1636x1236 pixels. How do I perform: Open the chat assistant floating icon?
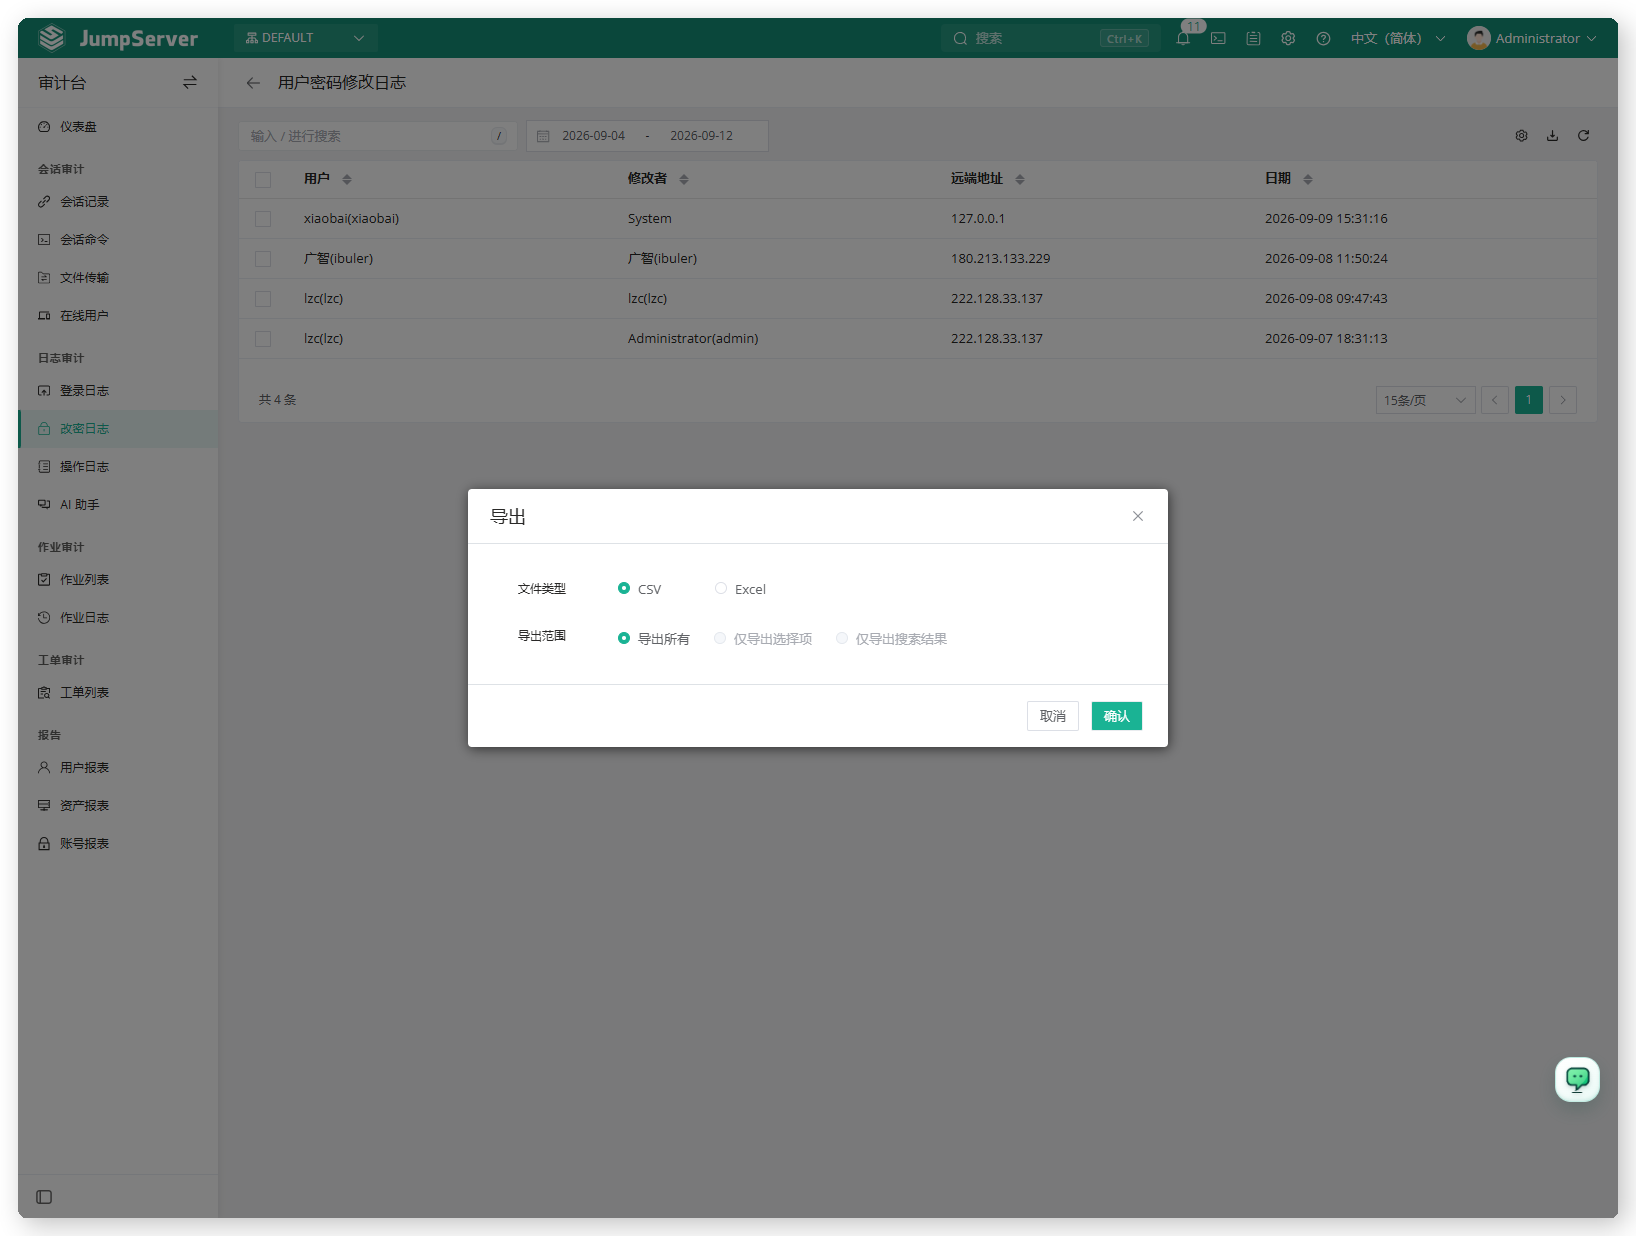point(1577,1079)
